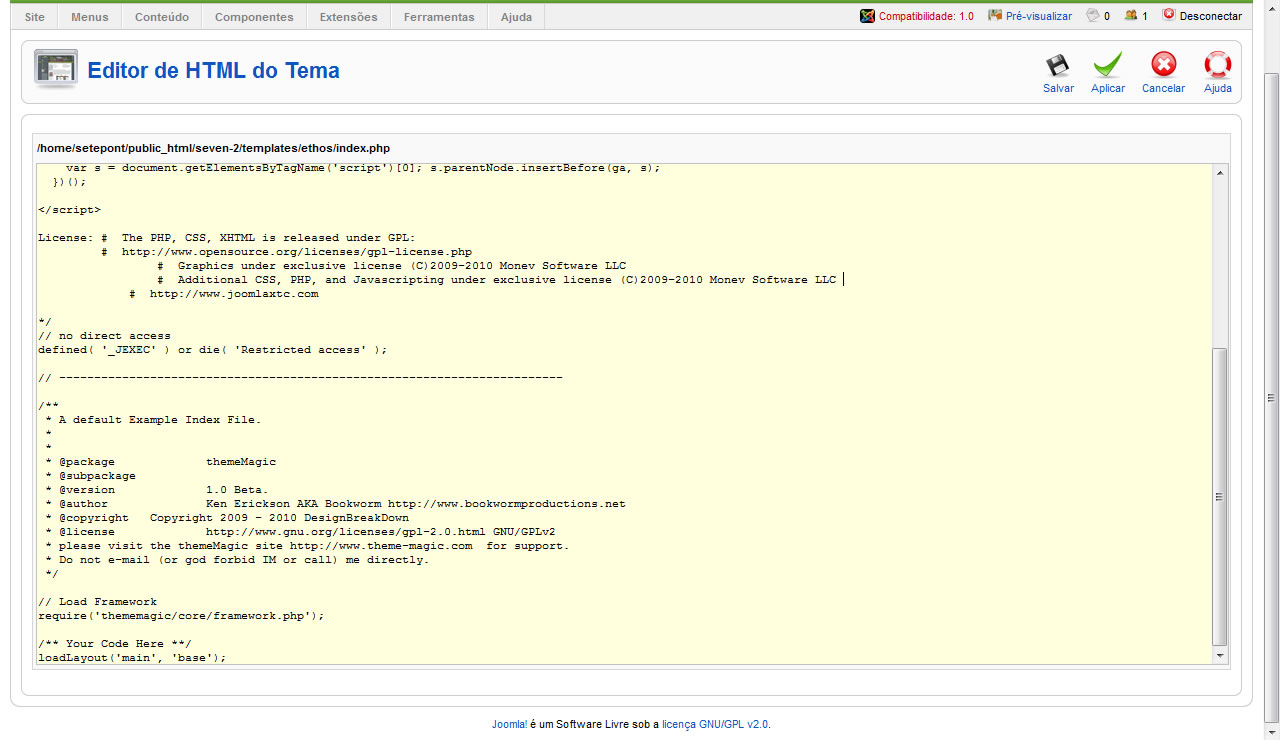Open the Ferramentas menu
The width and height of the screenshot is (1280, 740).
click(439, 17)
